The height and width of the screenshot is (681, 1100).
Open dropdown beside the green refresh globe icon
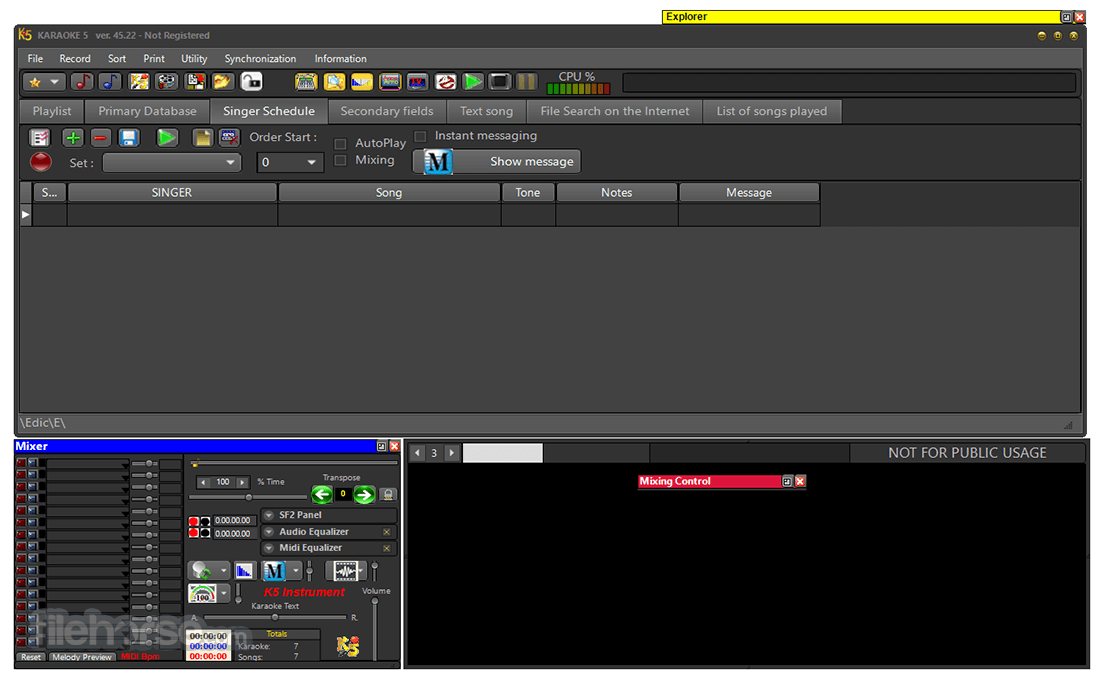[224, 571]
